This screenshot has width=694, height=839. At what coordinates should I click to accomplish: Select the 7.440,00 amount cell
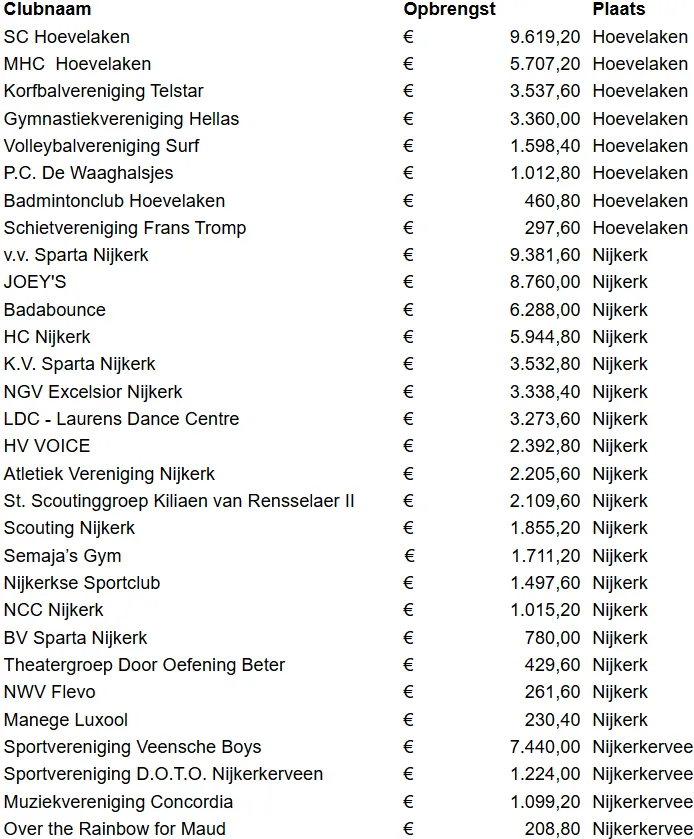coord(544,747)
